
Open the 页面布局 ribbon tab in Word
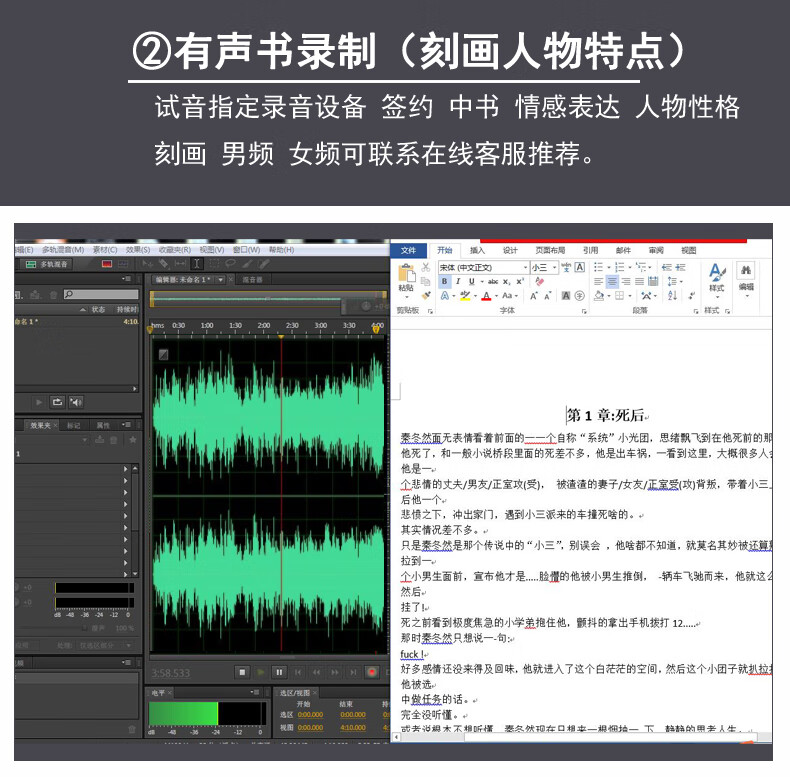[x=550, y=250]
